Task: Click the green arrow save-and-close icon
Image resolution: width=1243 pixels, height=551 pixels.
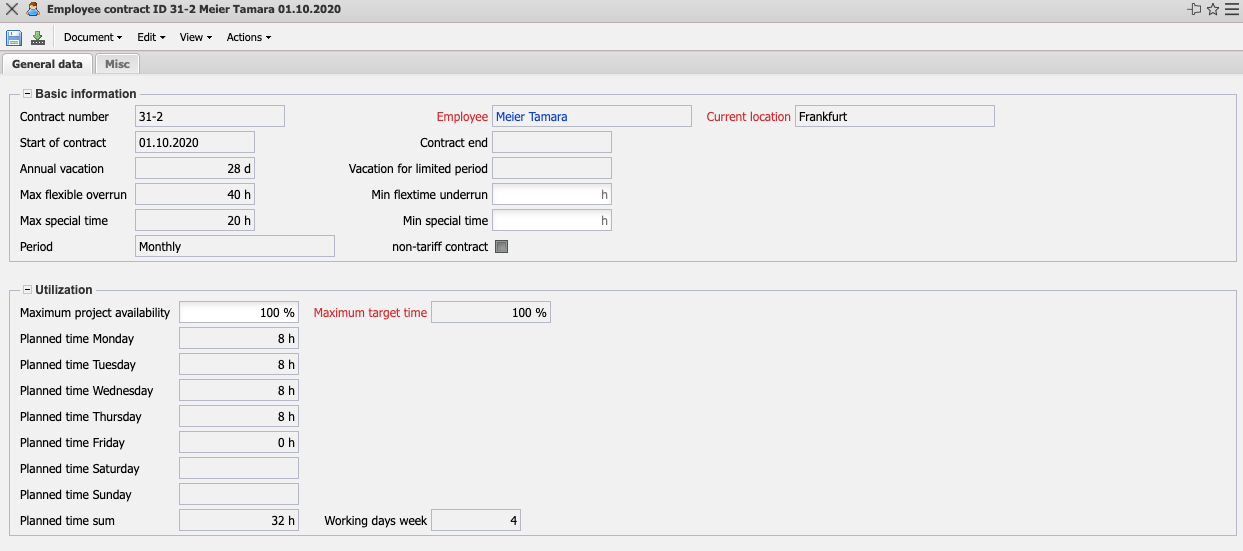Action: [x=38, y=38]
